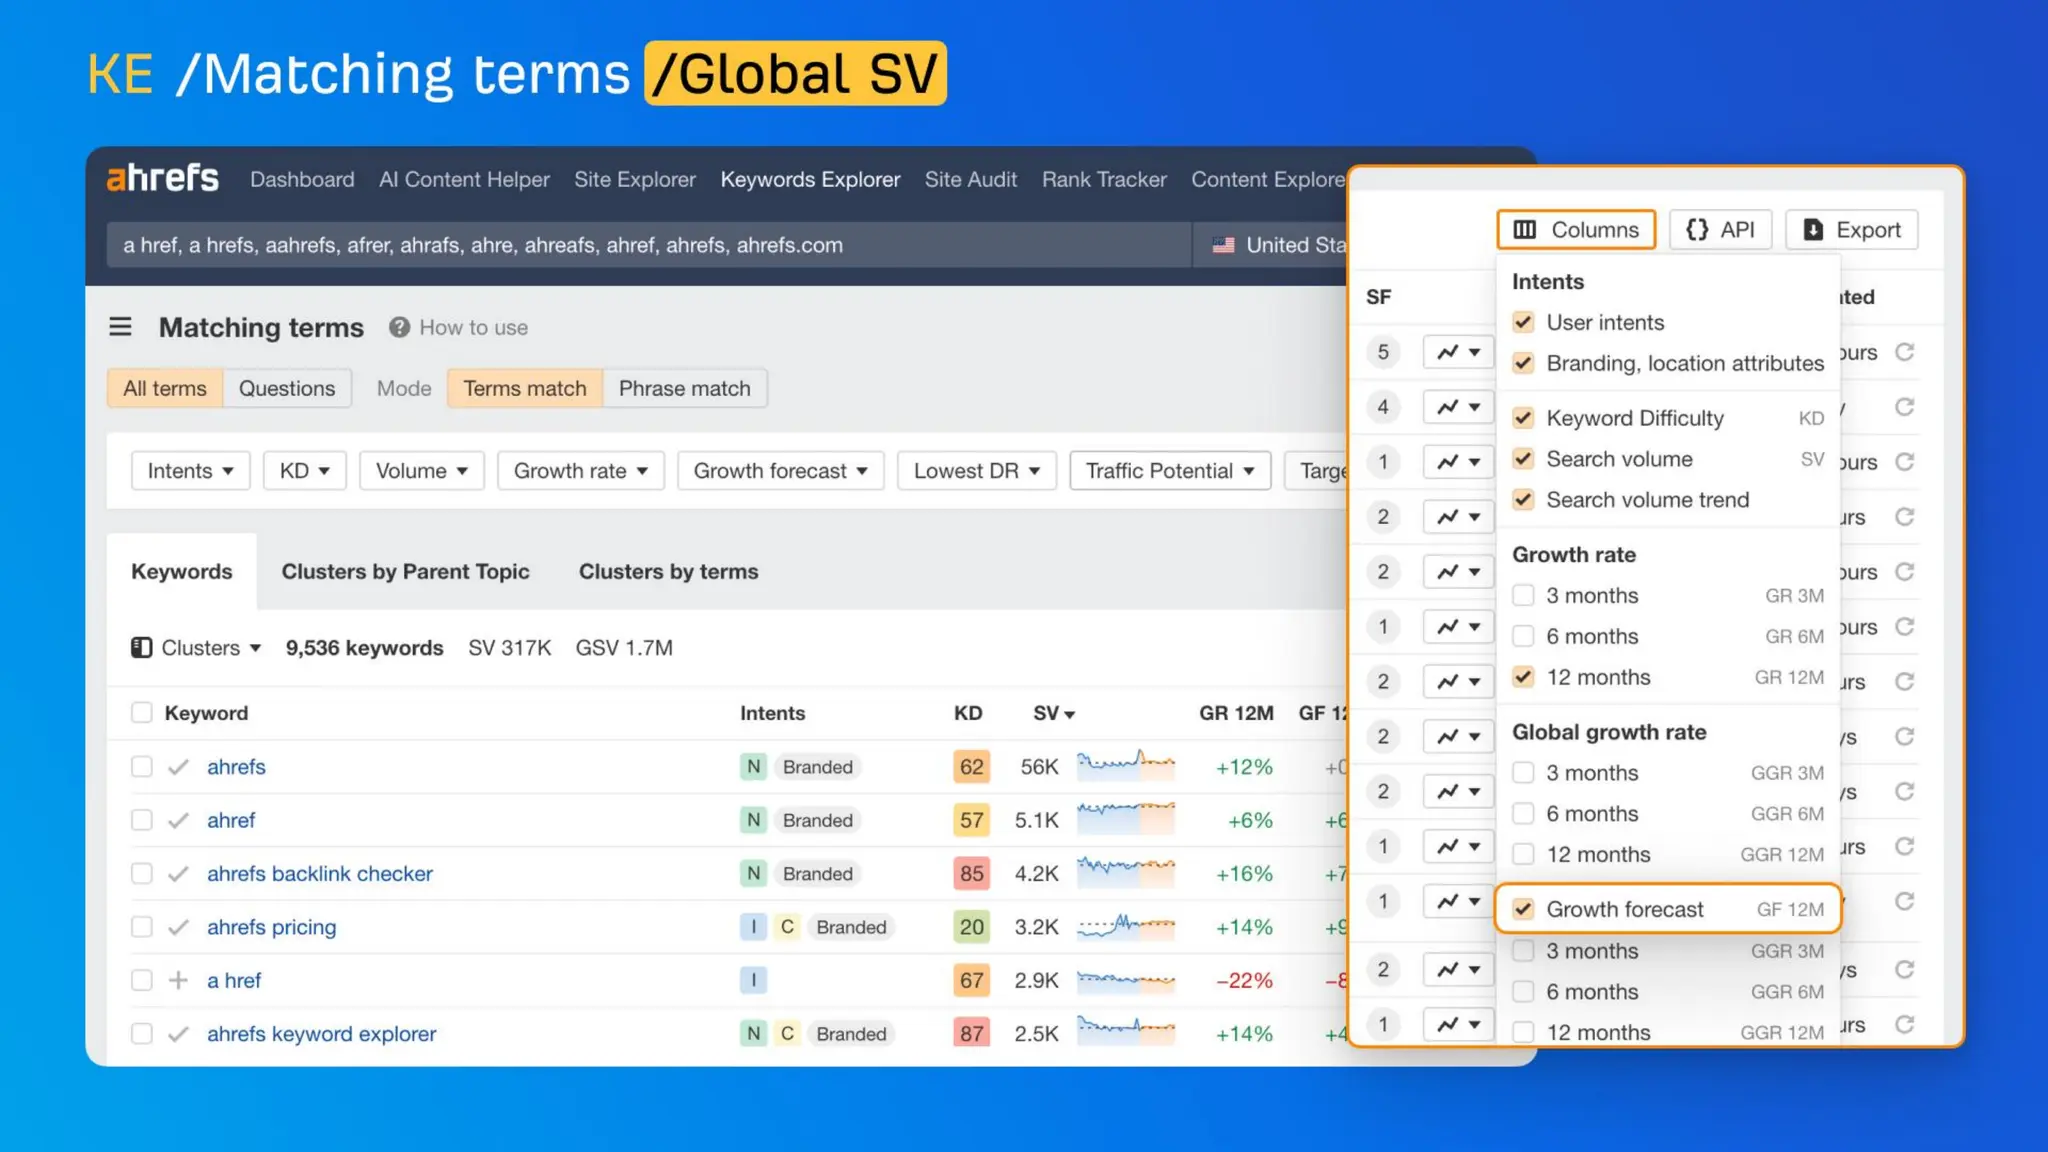Go to Rank Tracker
Viewport: 2048px width, 1152px height.
[x=1104, y=179]
